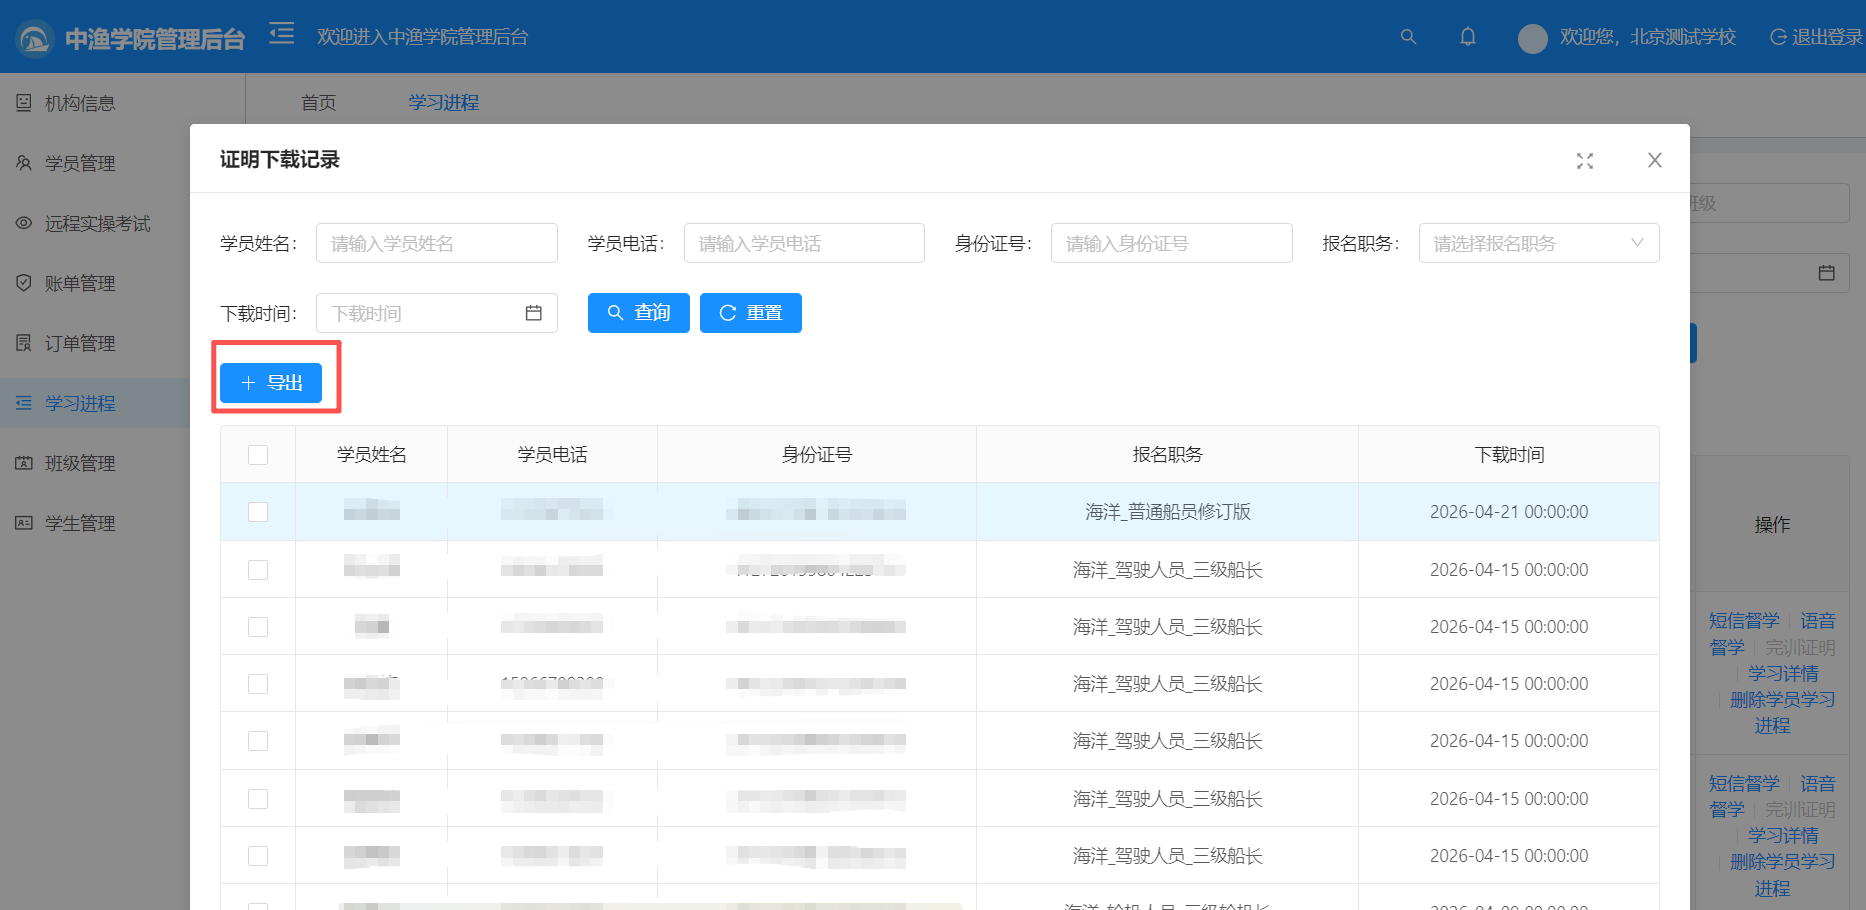Click the 学员电话 column header
The width and height of the screenshot is (1866, 910).
pyautogui.click(x=552, y=455)
